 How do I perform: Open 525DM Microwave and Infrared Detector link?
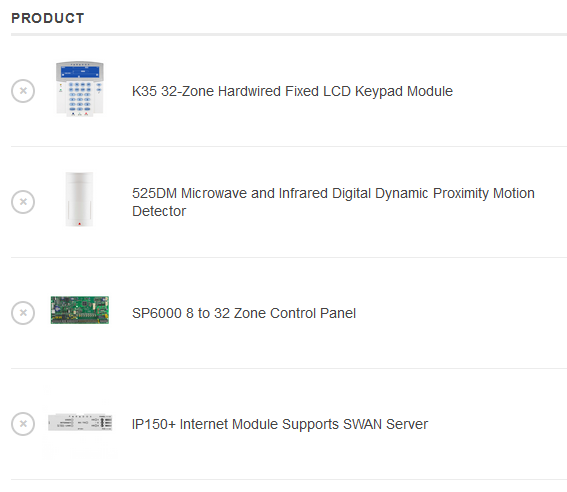[333, 202]
